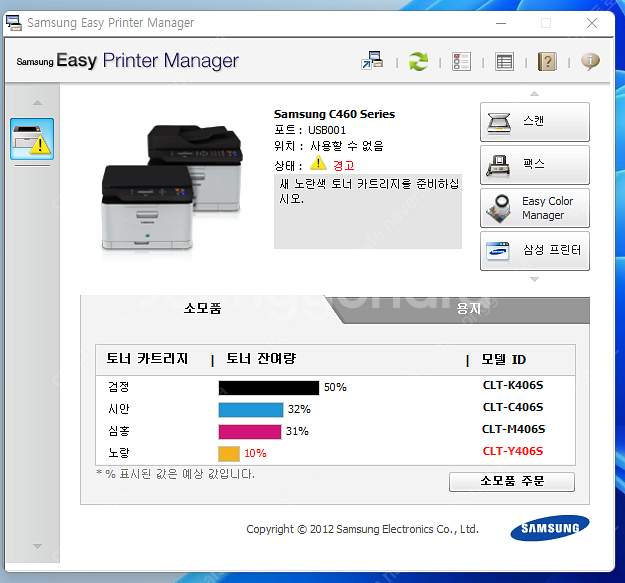Click the 토너 잔여량 column header

tap(261, 359)
